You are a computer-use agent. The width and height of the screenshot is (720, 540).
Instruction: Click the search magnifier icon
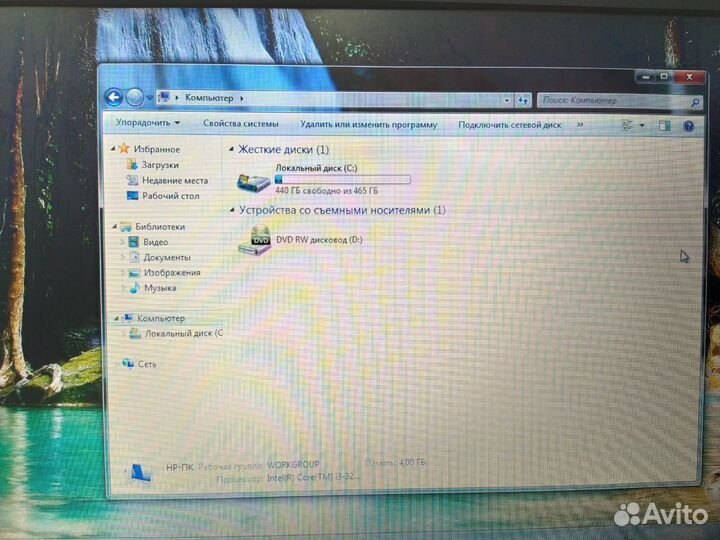click(695, 102)
